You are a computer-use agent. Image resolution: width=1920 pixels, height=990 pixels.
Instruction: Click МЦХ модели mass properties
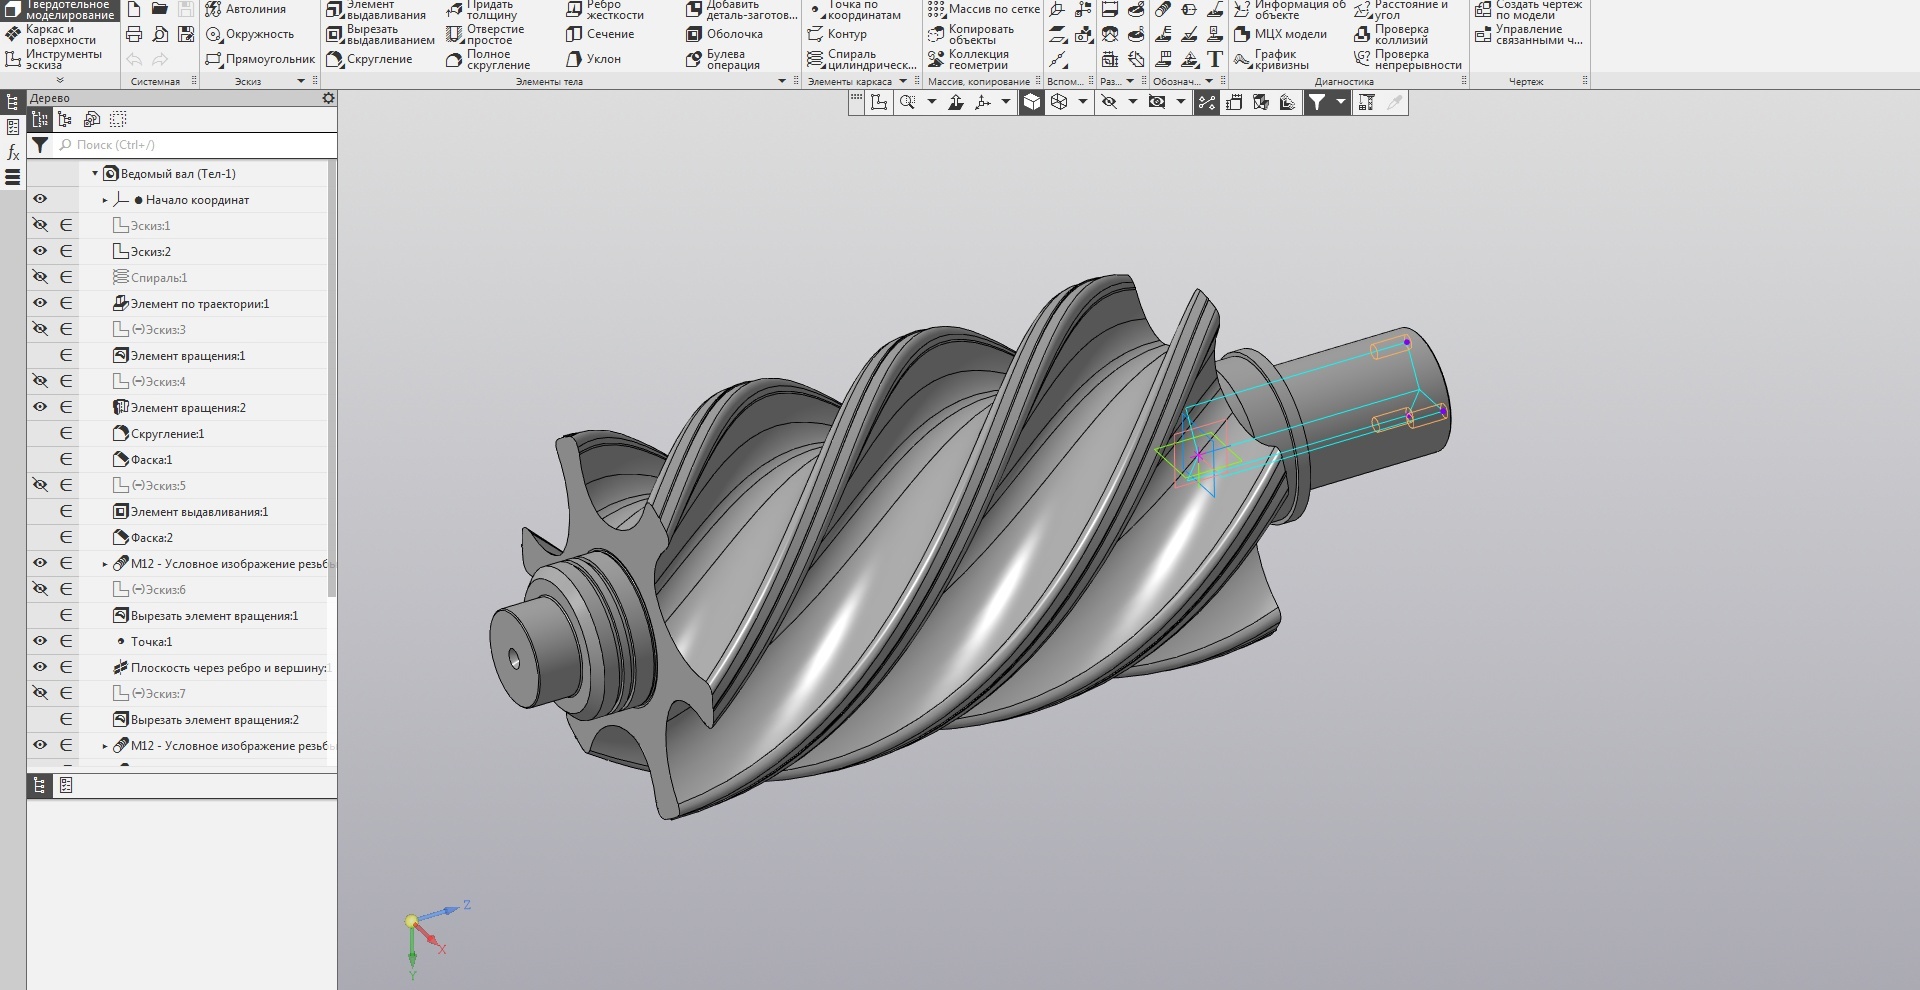[1281, 34]
